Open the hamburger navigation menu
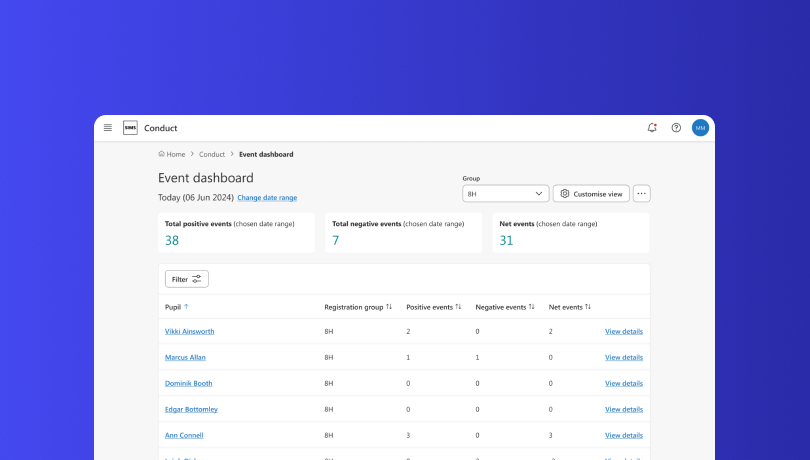The height and width of the screenshot is (460, 810). [108, 128]
